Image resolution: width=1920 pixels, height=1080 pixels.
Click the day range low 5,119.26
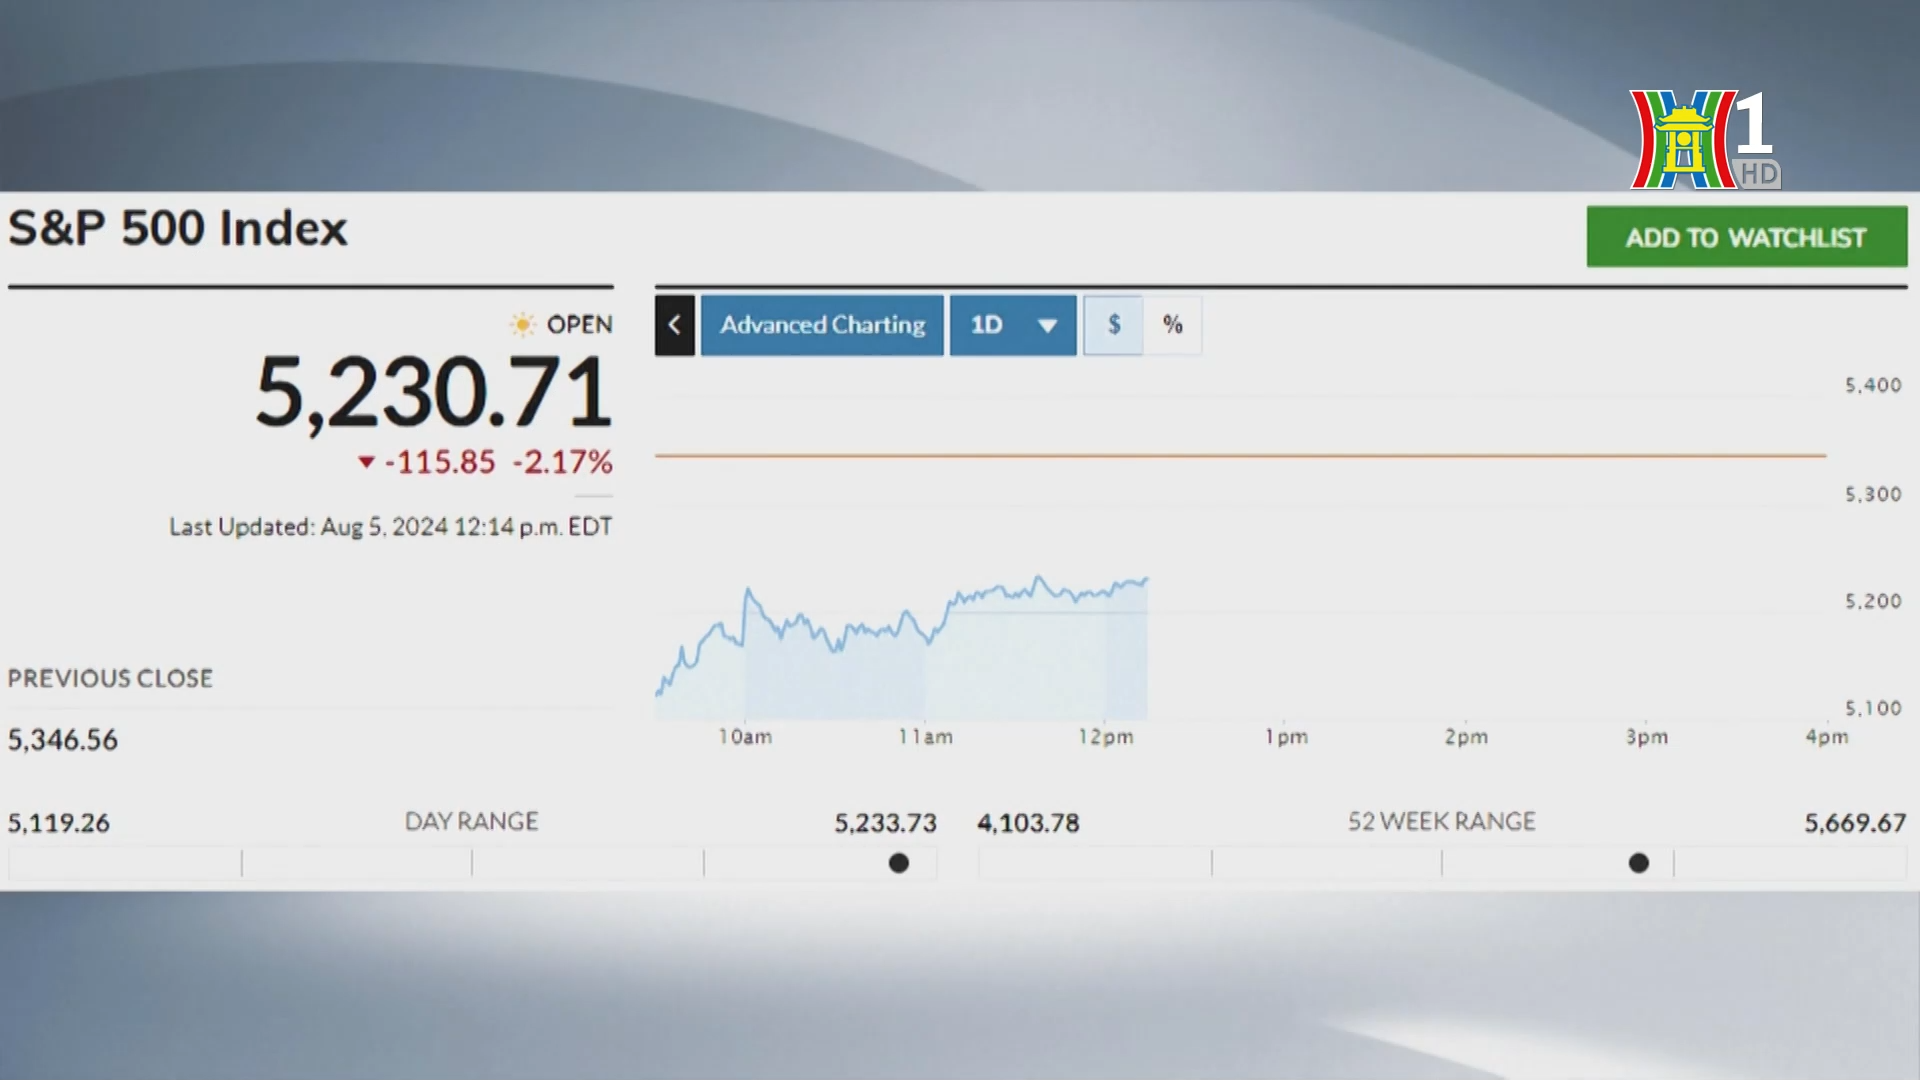(59, 823)
